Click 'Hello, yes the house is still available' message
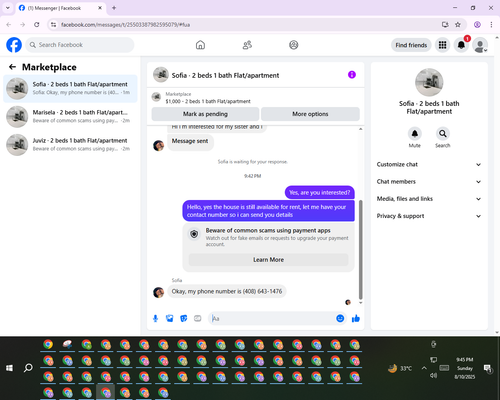 pos(268,211)
